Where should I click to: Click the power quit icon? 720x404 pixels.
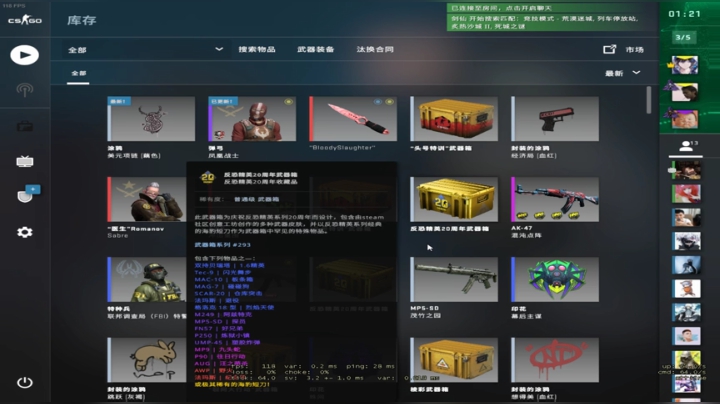tap(25, 382)
